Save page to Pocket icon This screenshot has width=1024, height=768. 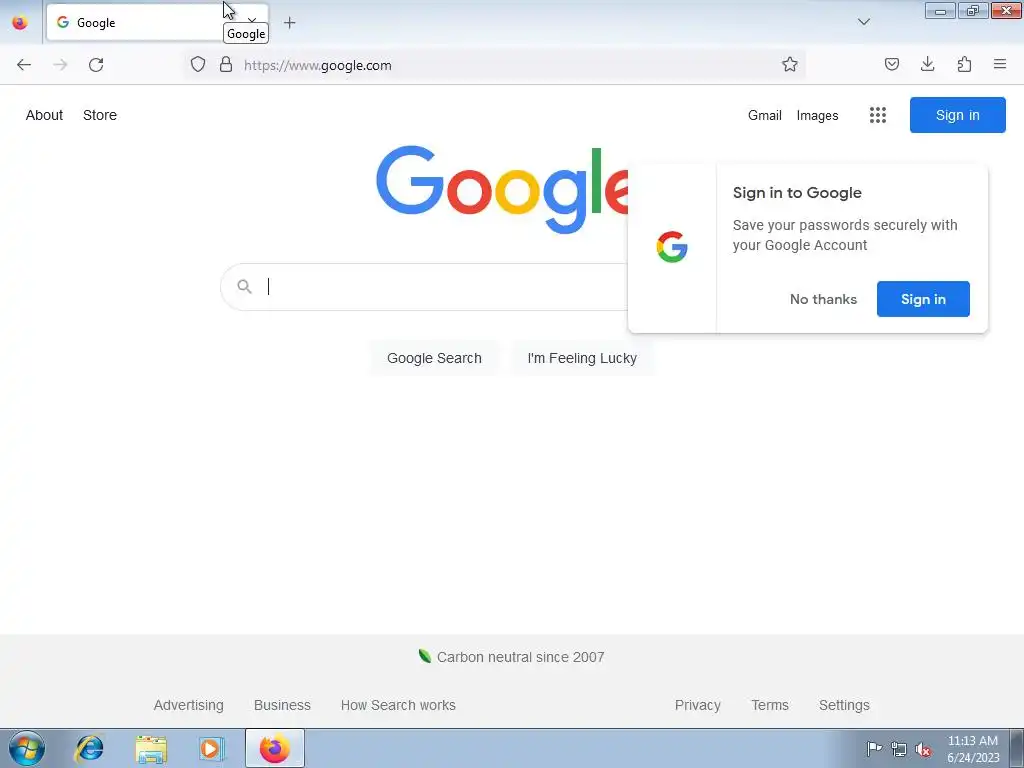coord(891,65)
